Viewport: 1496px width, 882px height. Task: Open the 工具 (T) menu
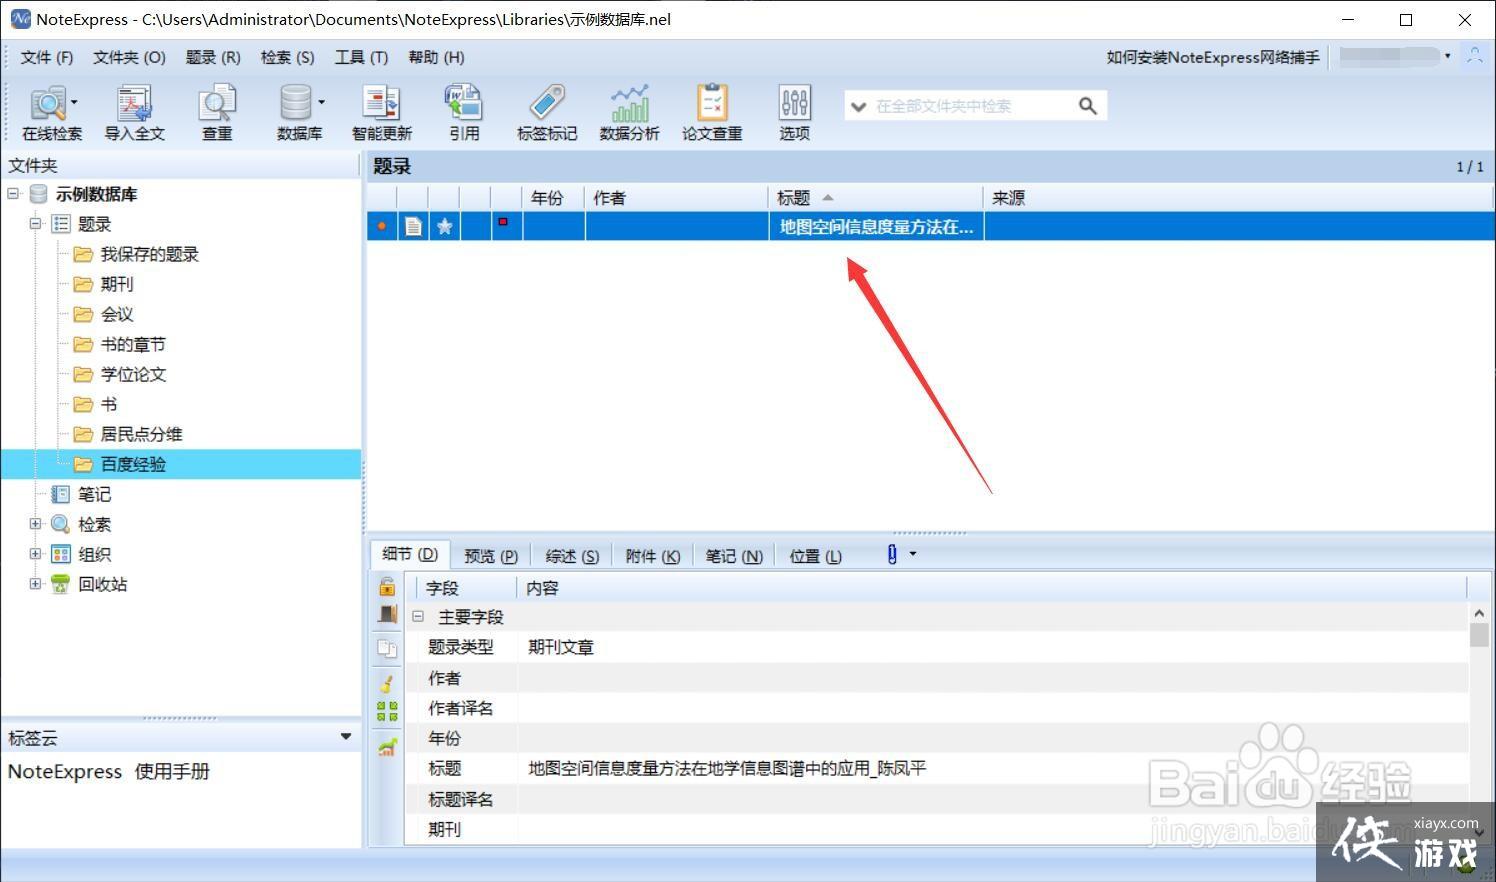click(361, 57)
